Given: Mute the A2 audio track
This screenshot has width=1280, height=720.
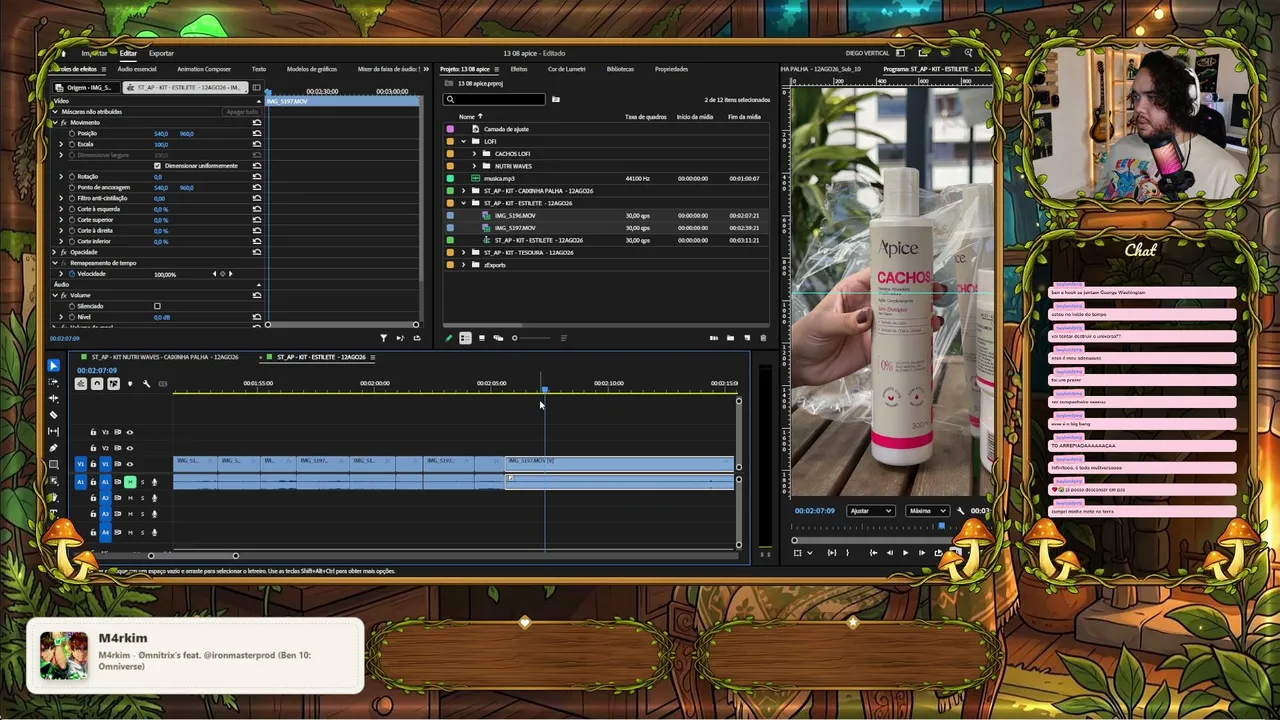Looking at the screenshot, I should point(130,498).
